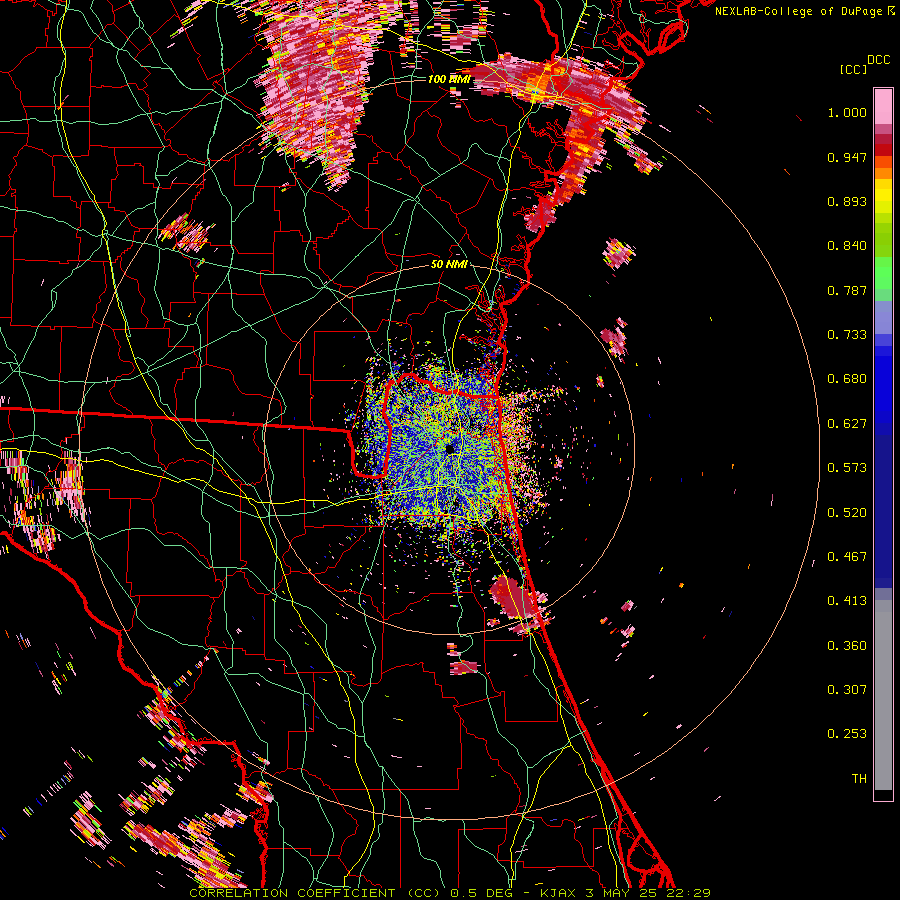Click the TH threshold legend label

[x=859, y=779]
